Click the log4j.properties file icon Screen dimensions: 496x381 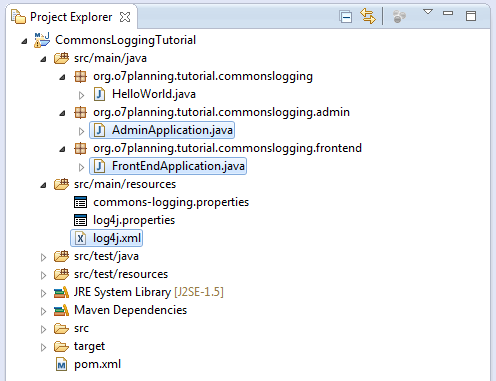point(80,220)
